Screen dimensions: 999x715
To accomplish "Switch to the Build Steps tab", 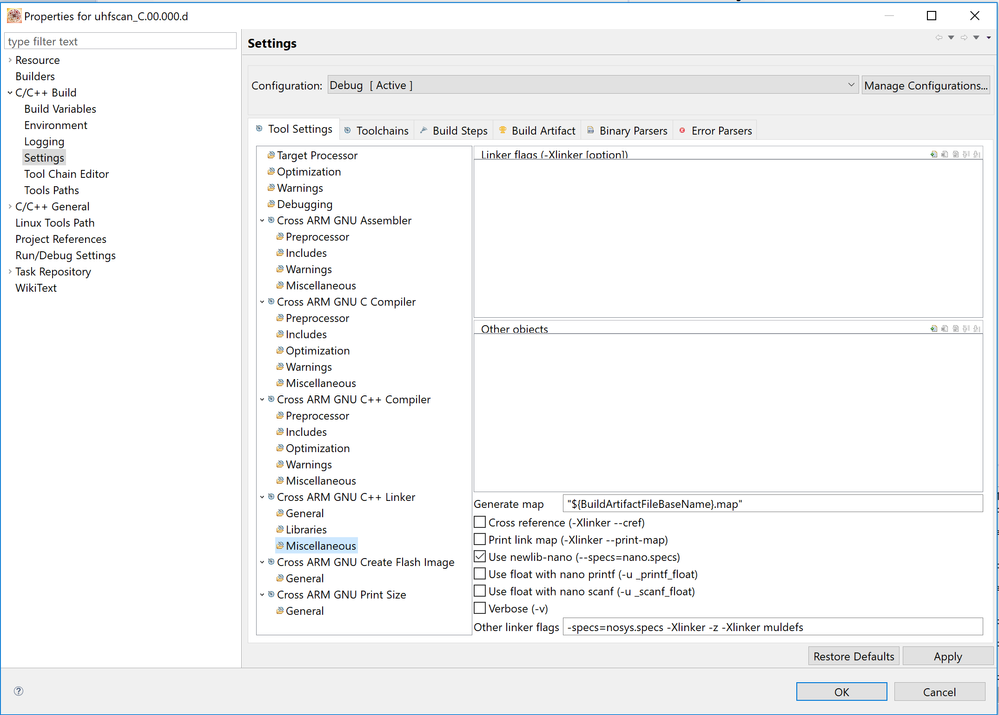I will coord(453,130).
